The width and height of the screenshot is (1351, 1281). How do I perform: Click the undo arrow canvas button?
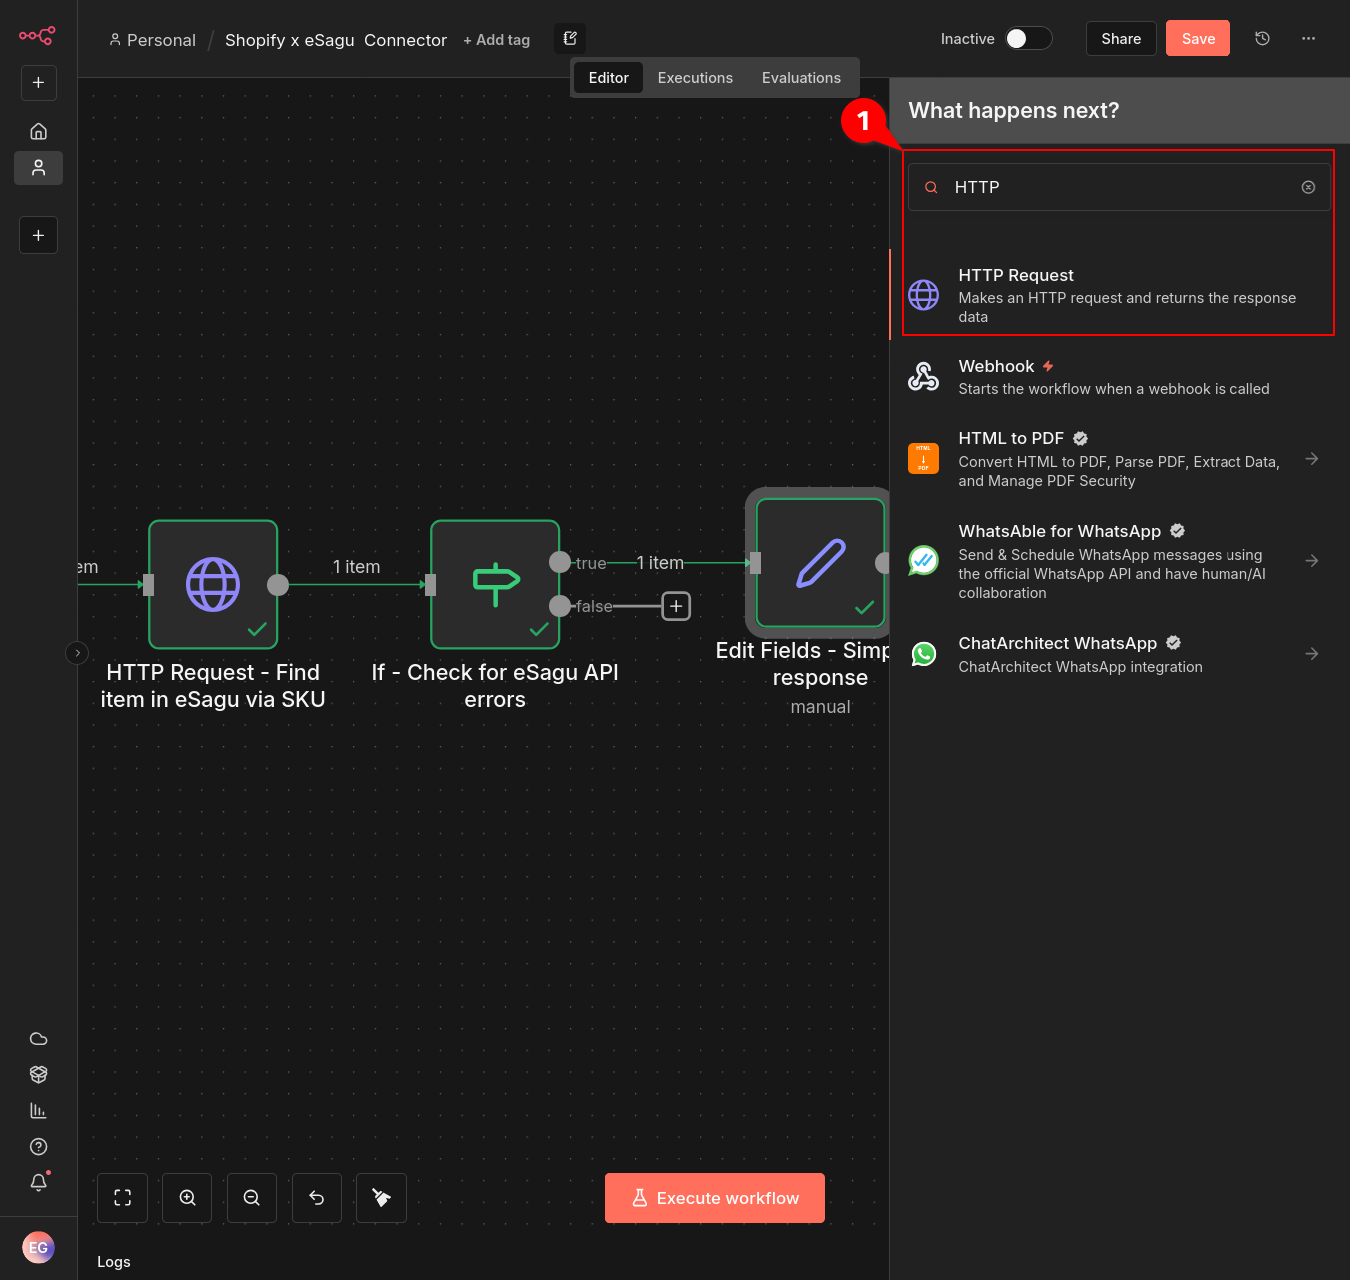tap(317, 1198)
